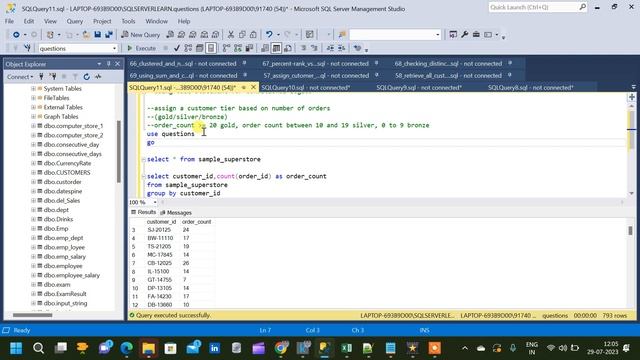Expand dbo.CUSTOMERS table node

(x=33, y=173)
